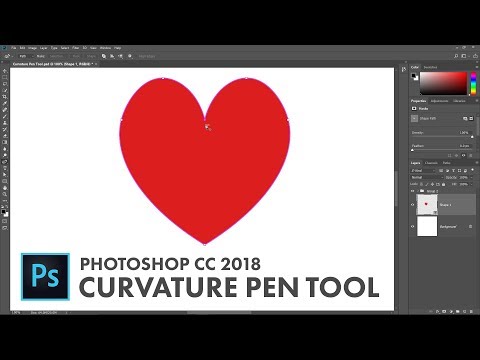Viewport: 480px width, 360px height.
Task: Select the History Brush tool
Action: click(5, 129)
